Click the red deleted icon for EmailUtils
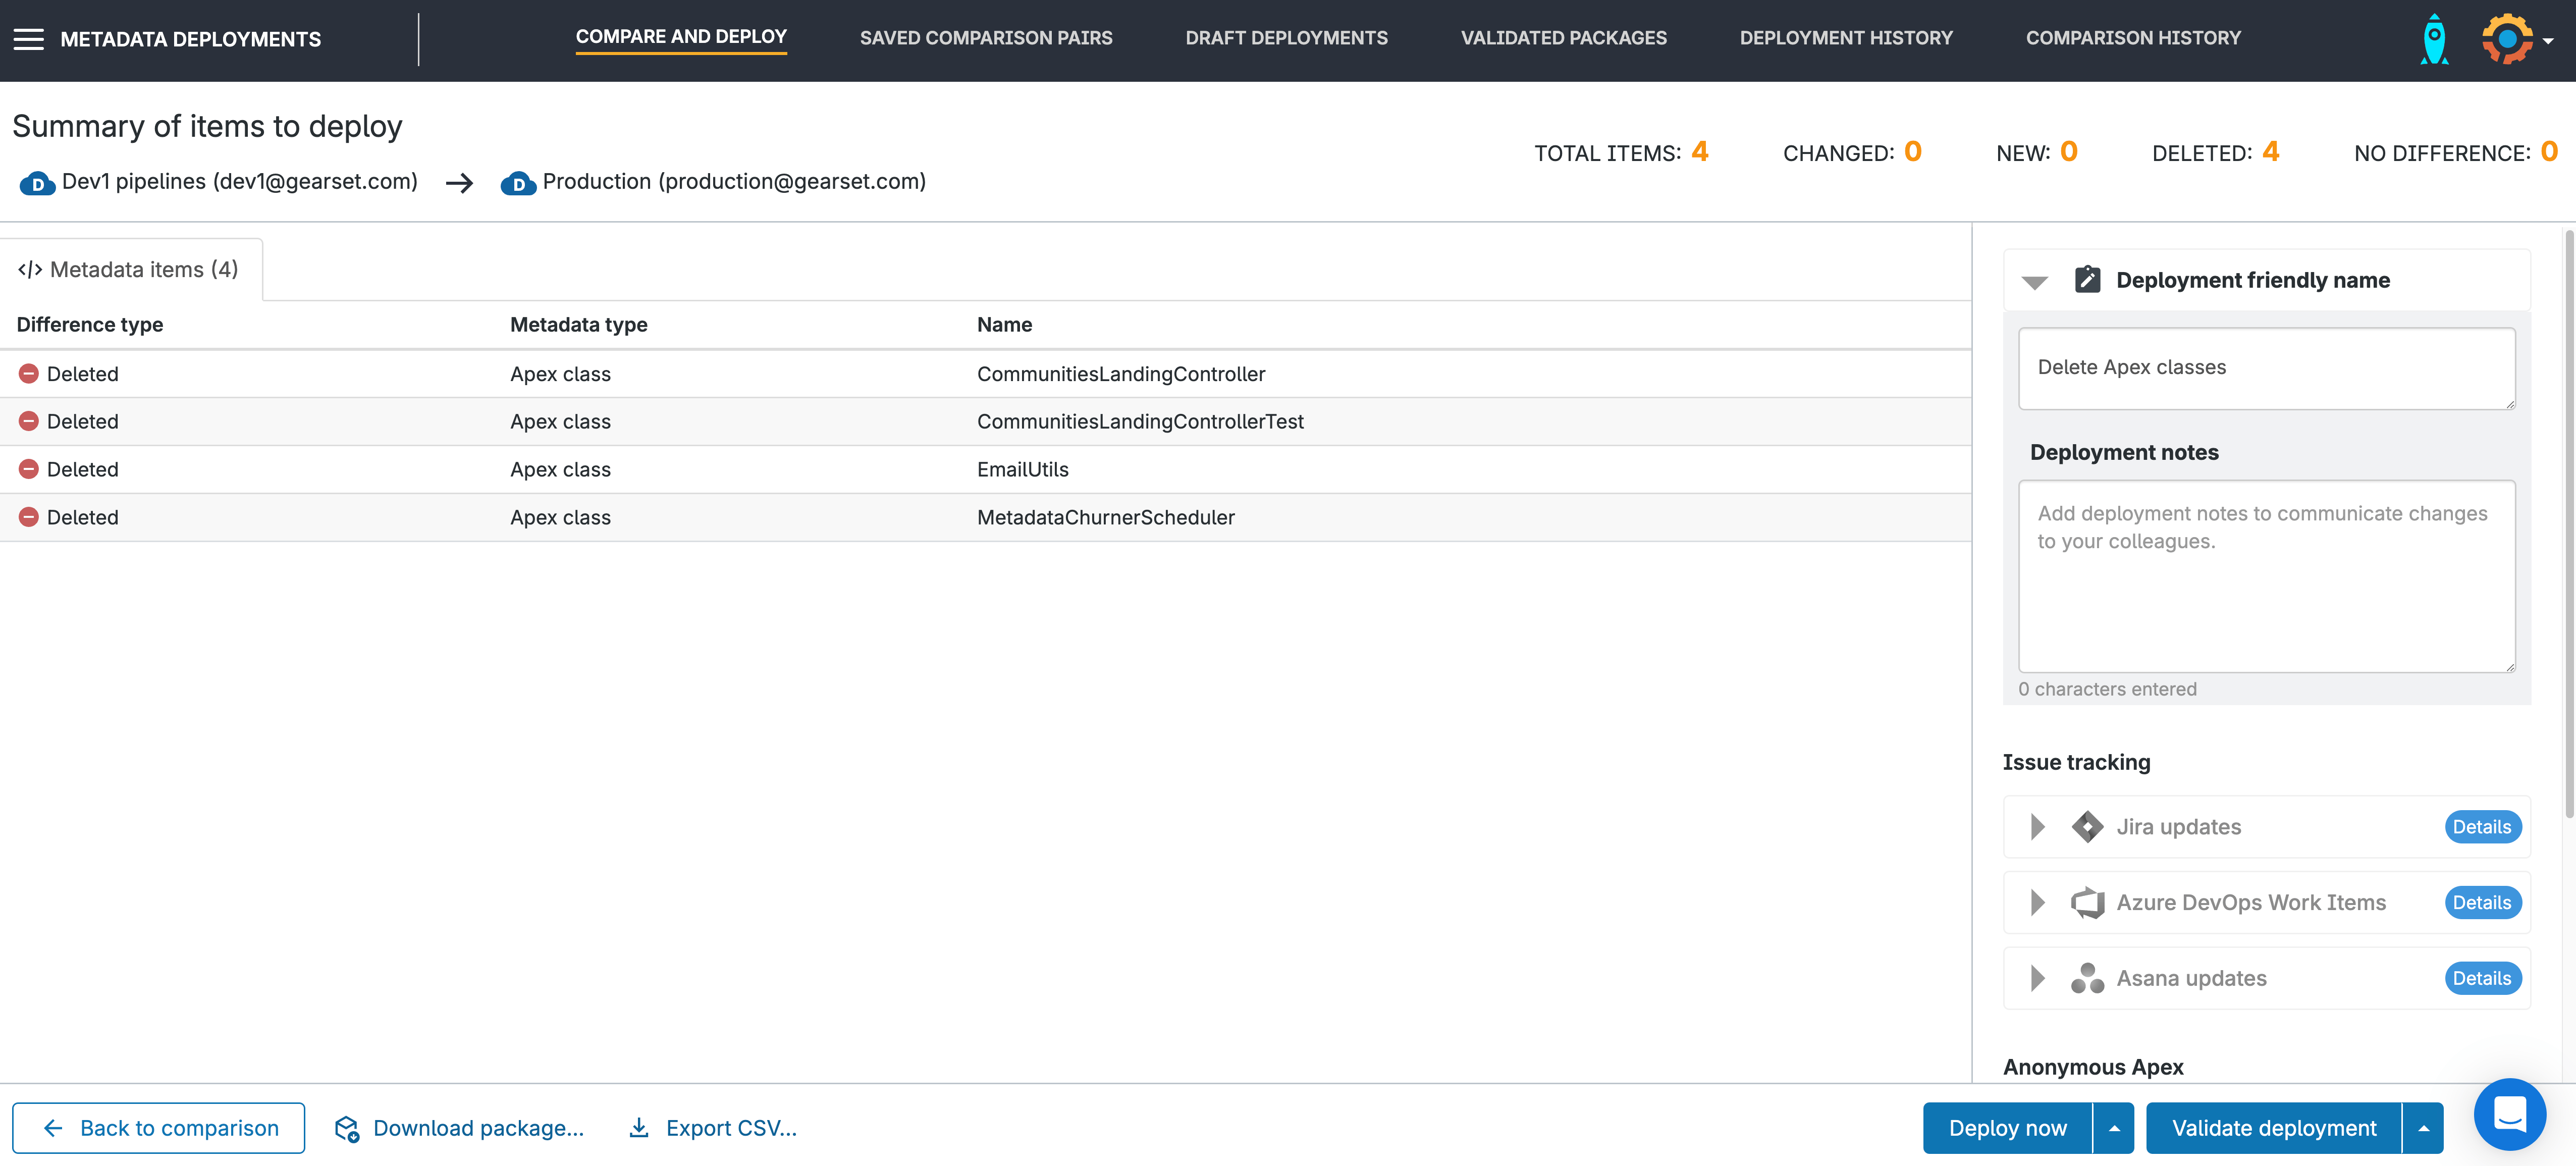 29,469
